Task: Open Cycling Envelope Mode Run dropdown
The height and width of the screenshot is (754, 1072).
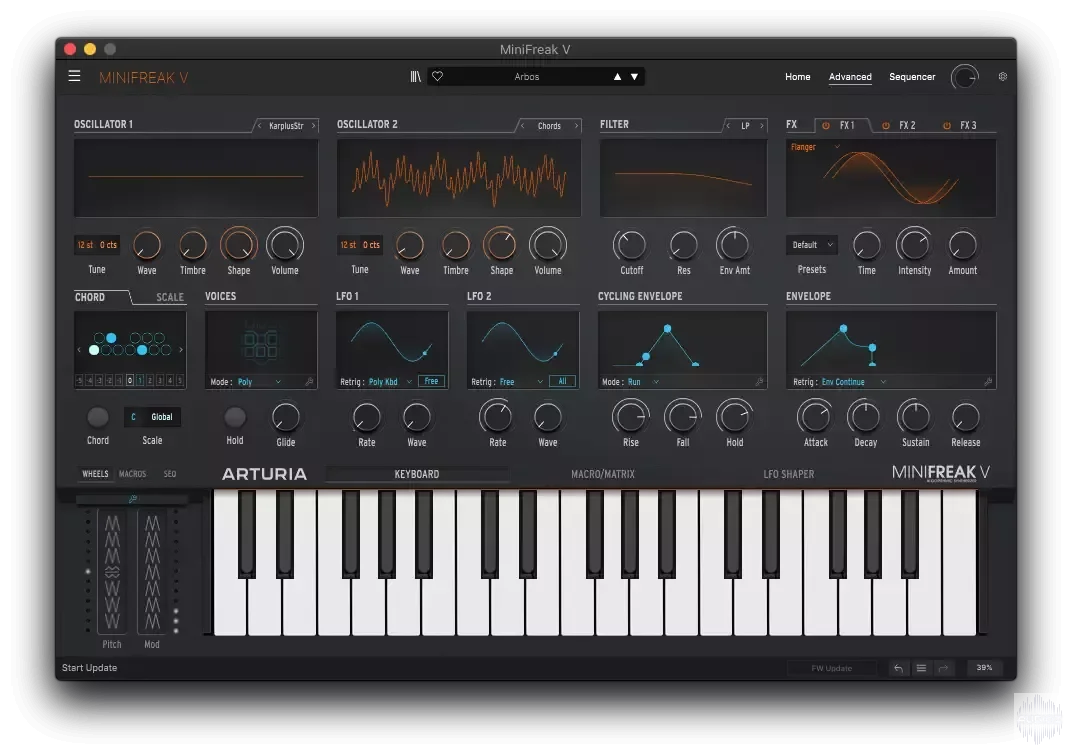Action: pos(643,382)
